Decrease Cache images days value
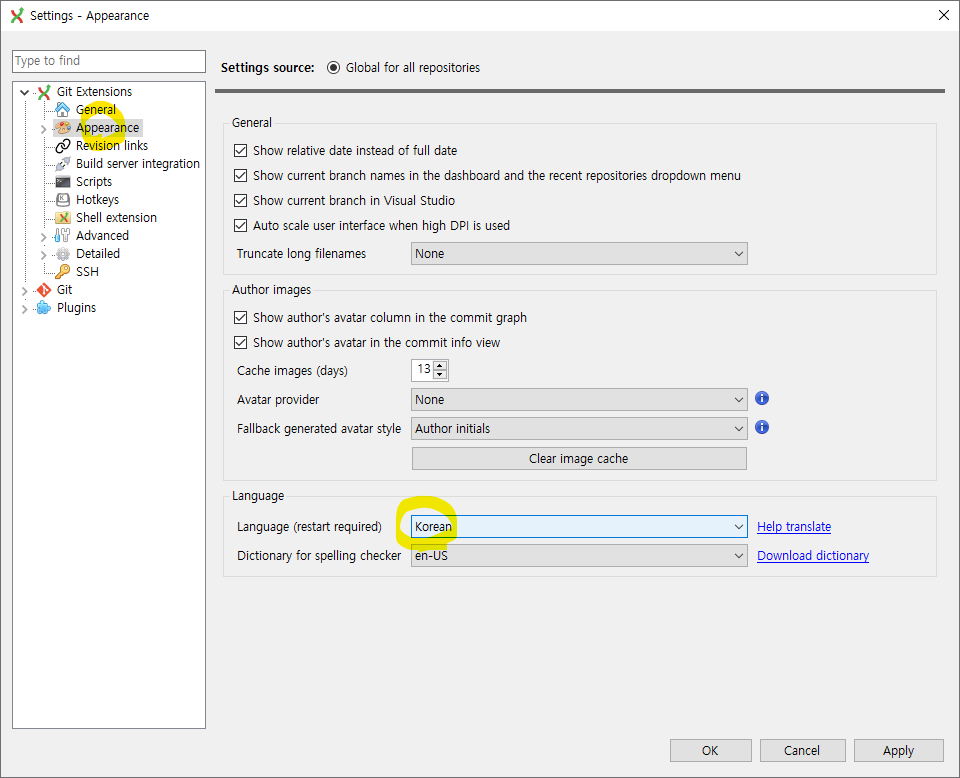The image size is (960, 778). [440, 374]
